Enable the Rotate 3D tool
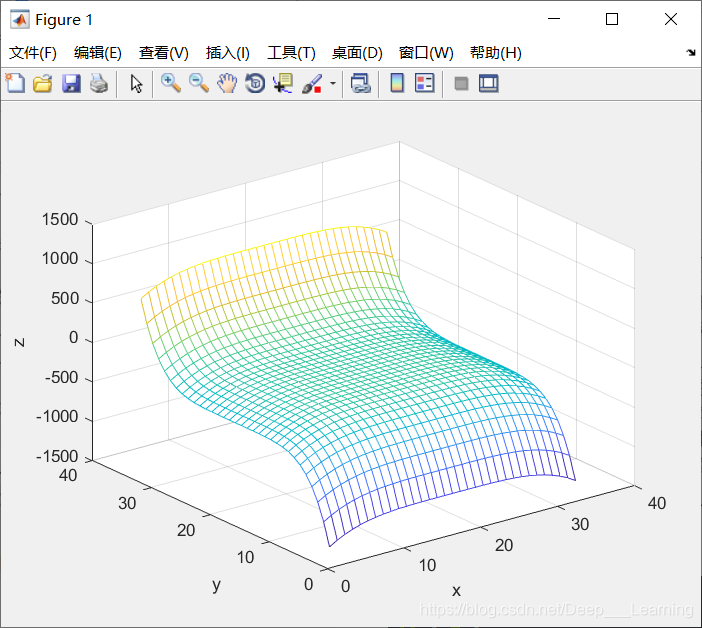 [x=255, y=83]
